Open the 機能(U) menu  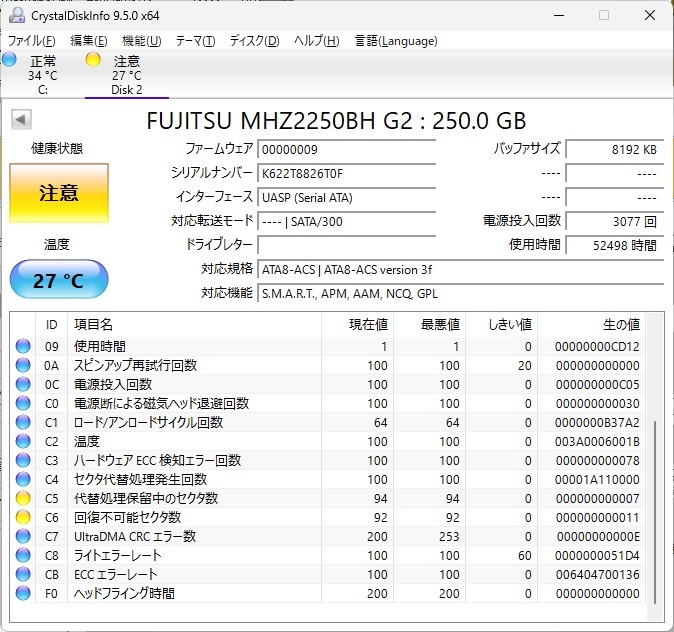click(x=141, y=41)
